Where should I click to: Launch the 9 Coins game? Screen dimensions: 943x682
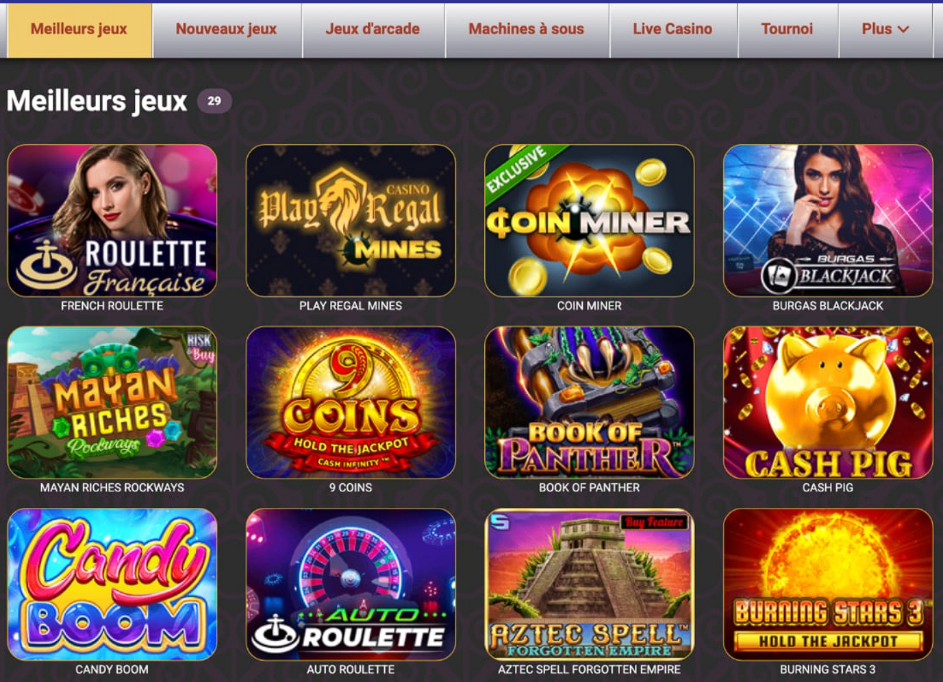(351, 402)
